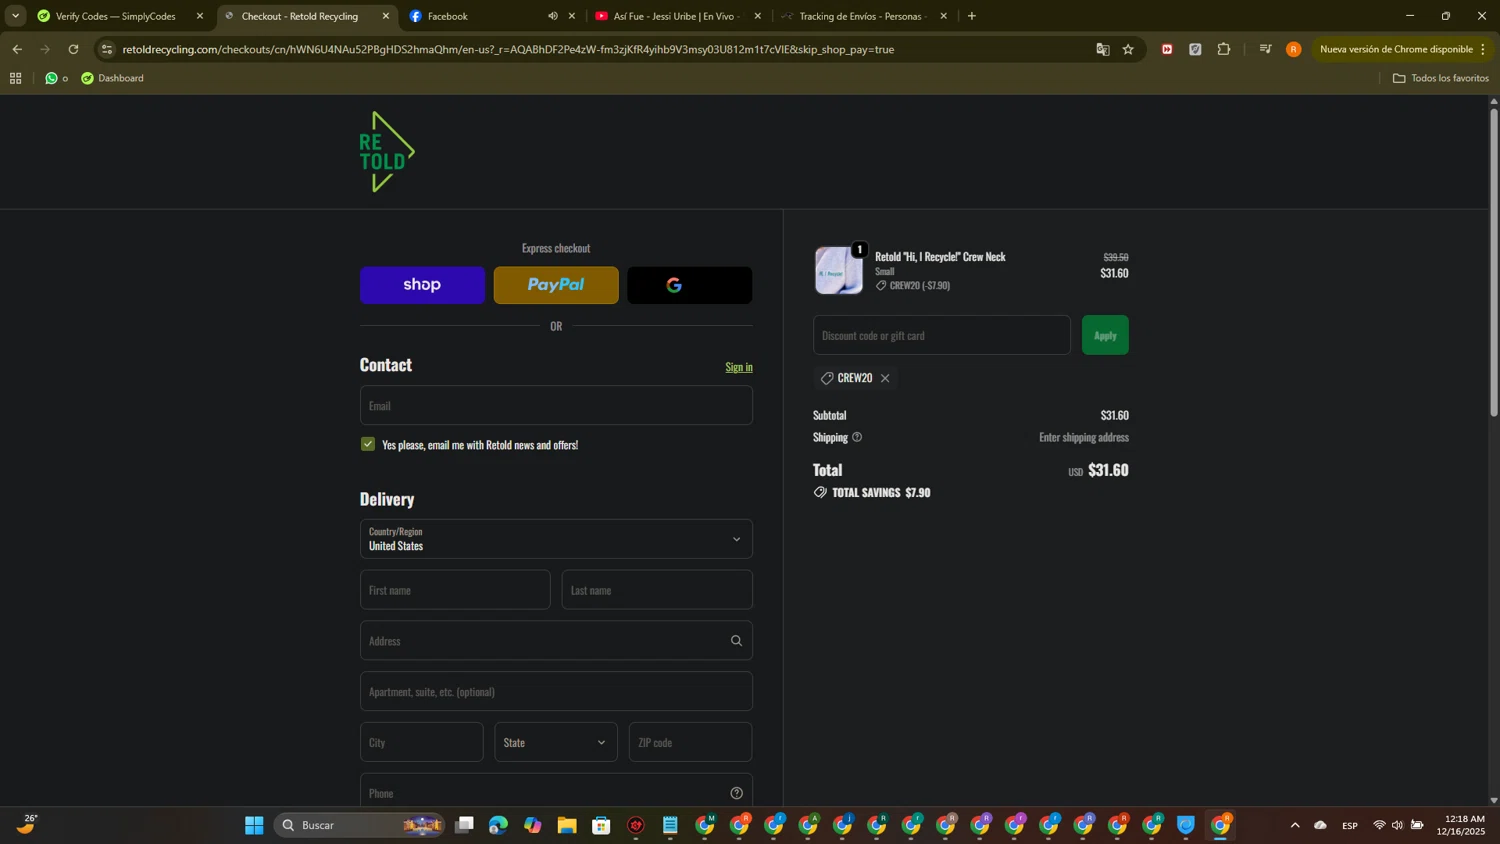
Task: Open Country/Region dropdown
Action: [556, 539]
